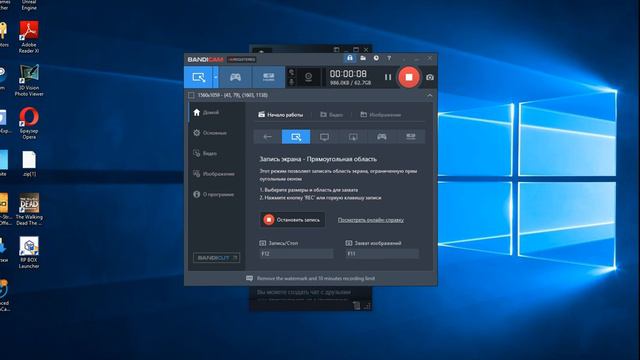Select the fullscreen monitor mode in the mode row
Viewport: 640px width, 360px height.
click(x=324, y=137)
